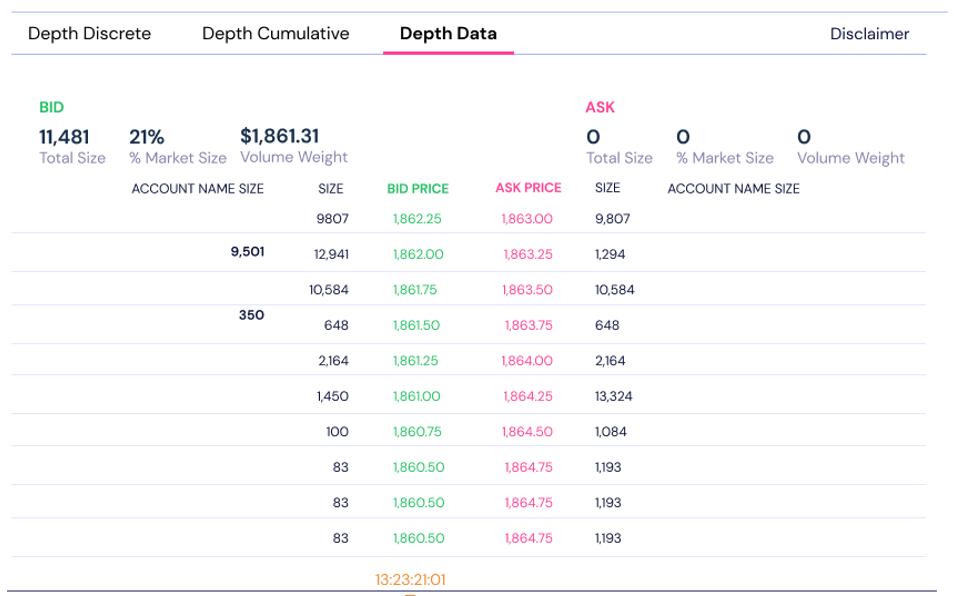The image size is (954, 596).
Task: Select bid price 1,861.00
Action: tap(417, 396)
